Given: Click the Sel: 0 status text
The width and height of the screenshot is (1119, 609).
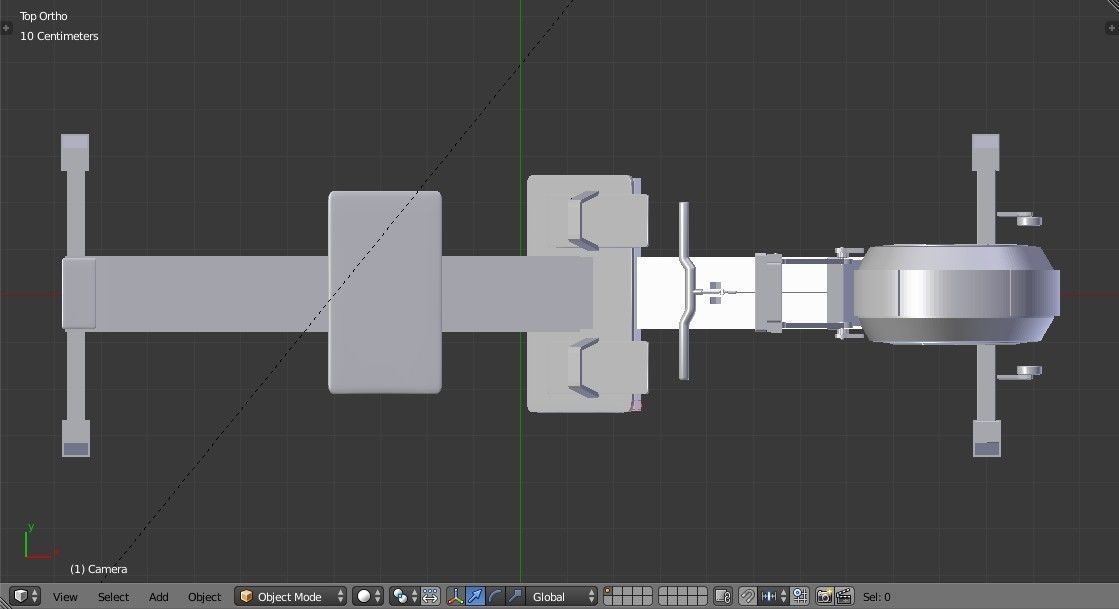Looking at the screenshot, I should (876, 597).
